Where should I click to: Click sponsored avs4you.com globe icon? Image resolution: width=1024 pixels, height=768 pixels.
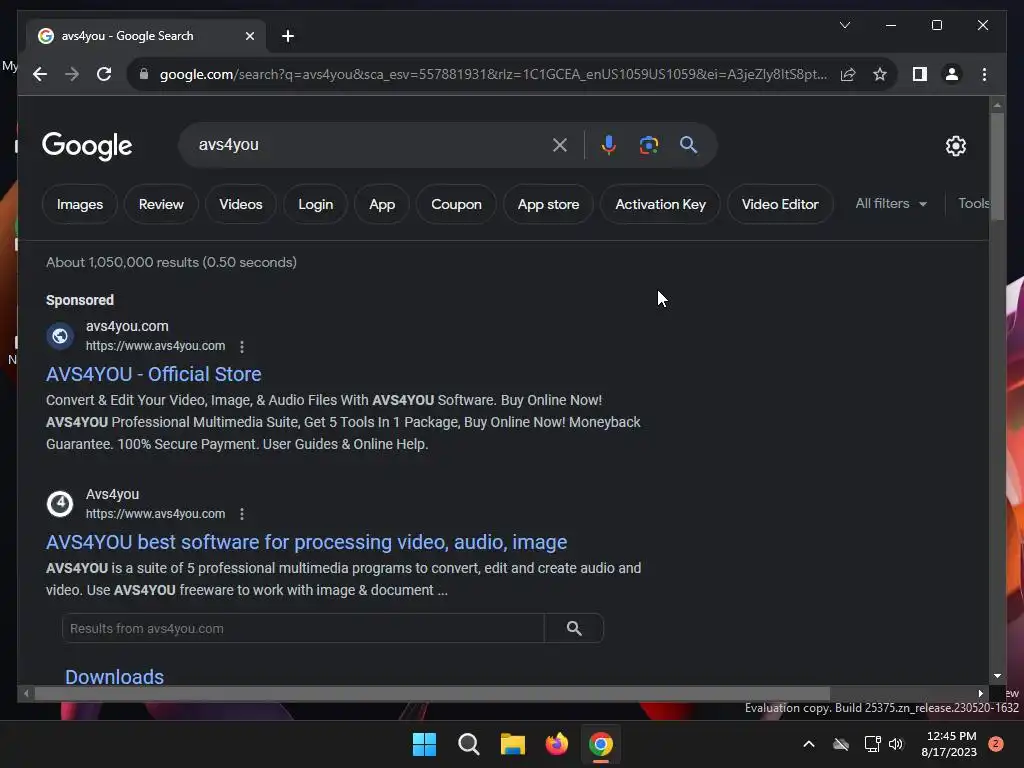(60, 336)
